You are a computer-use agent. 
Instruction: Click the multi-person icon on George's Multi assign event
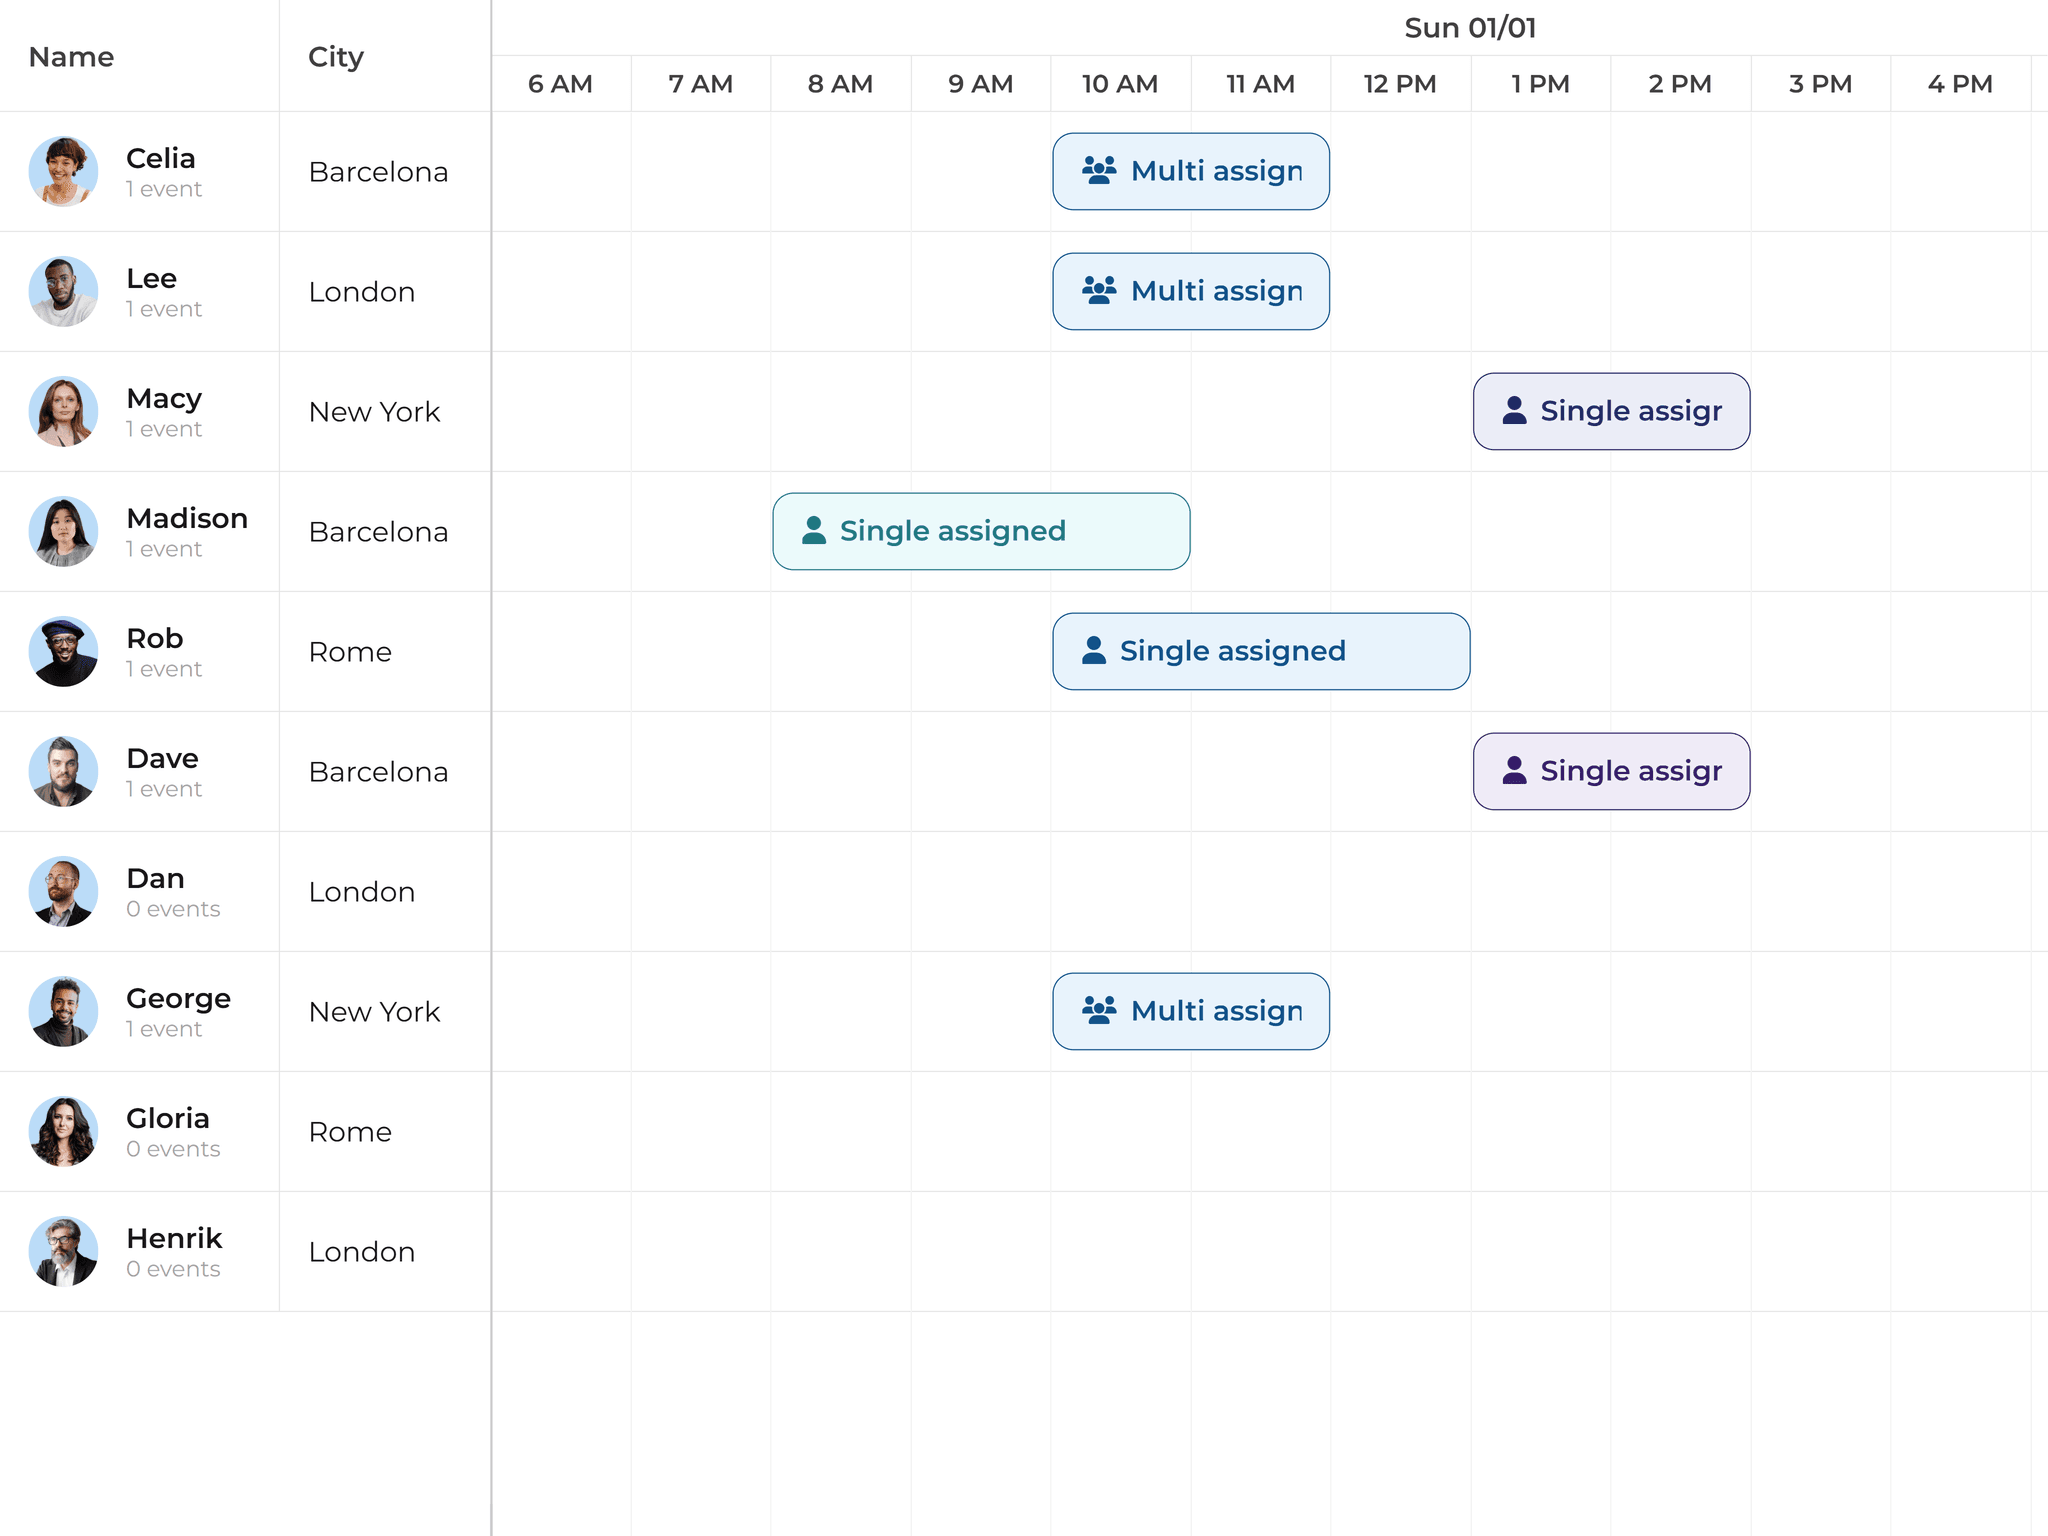[x=1098, y=1011]
